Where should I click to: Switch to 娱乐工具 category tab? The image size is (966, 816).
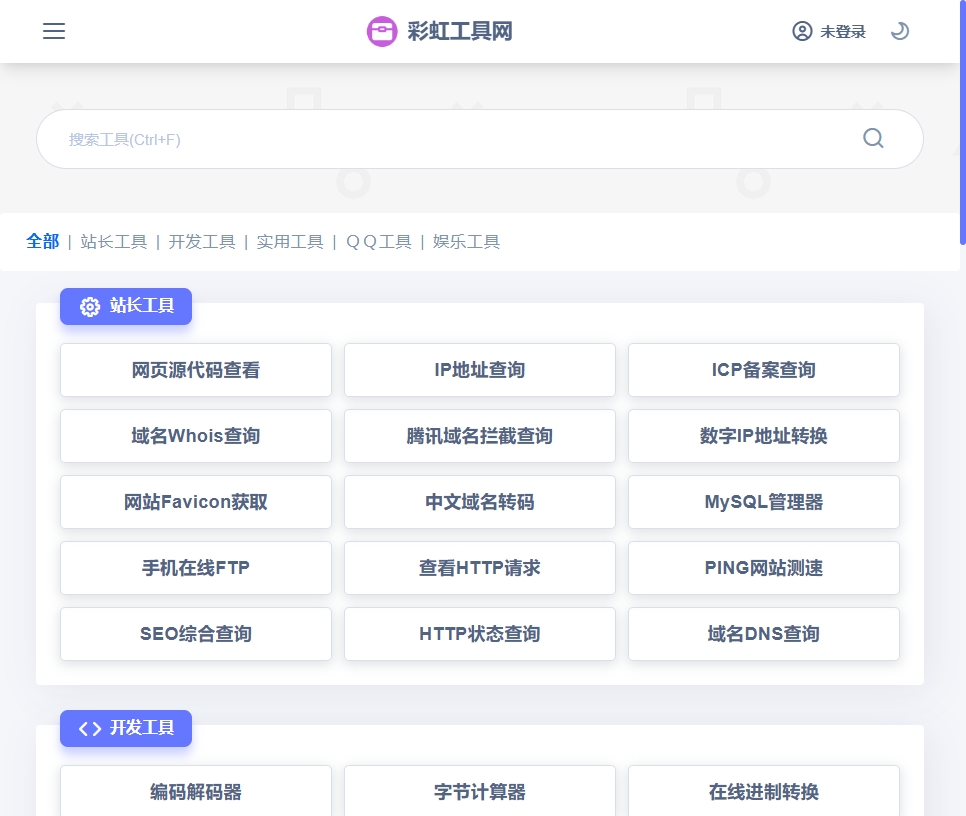pyautogui.click(x=466, y=241)
